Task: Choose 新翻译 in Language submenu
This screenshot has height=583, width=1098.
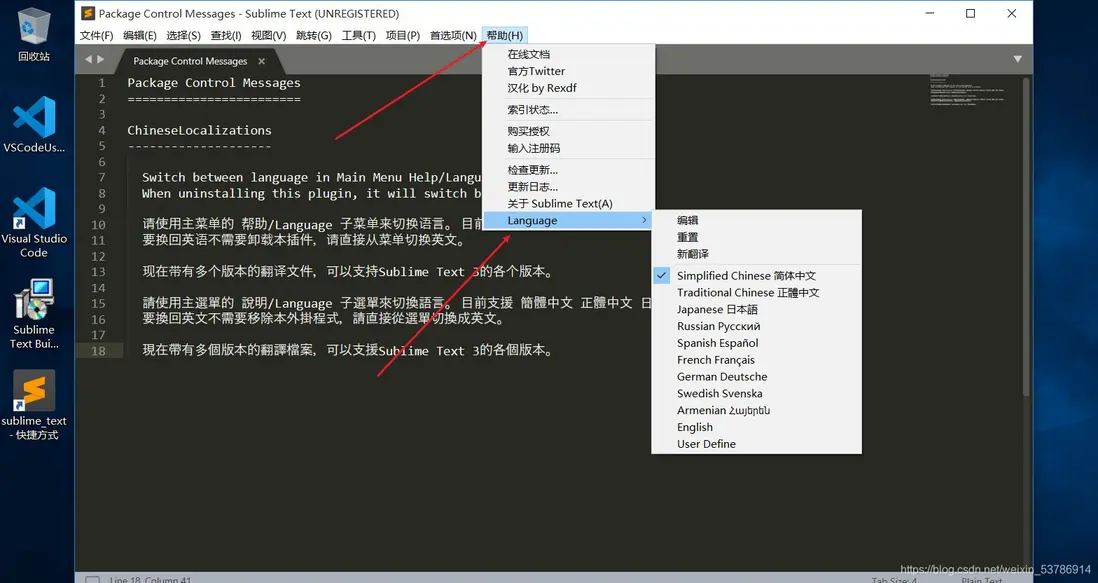Action: click(756, 253)
